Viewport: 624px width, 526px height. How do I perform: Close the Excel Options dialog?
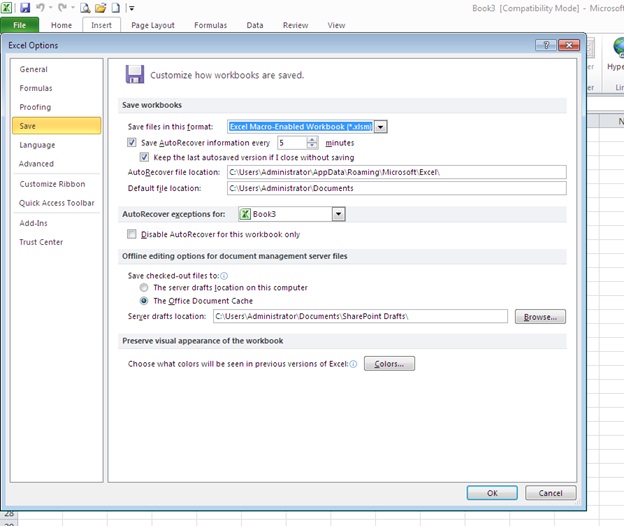coord(569,45)
